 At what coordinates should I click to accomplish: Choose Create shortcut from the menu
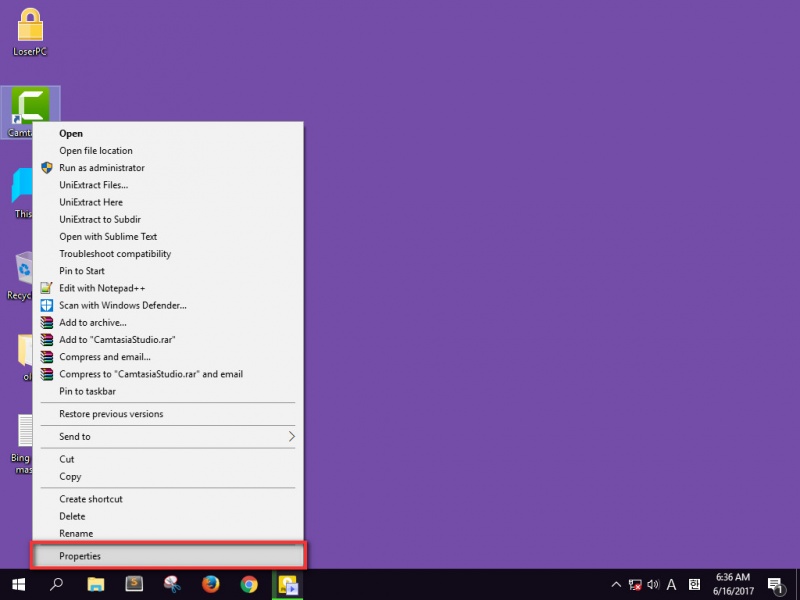[91, 499]
